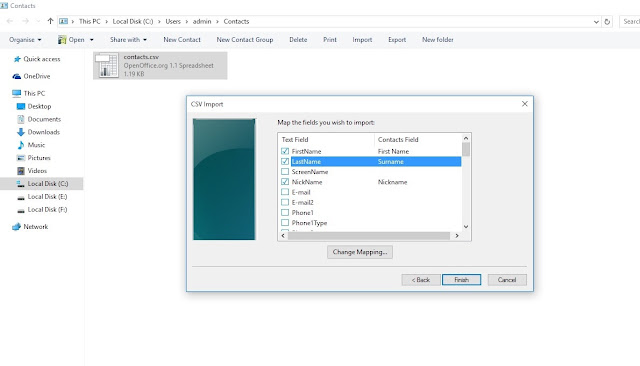Click the Network icon in sidebar
640x366 pixels.
click(16, 227)
